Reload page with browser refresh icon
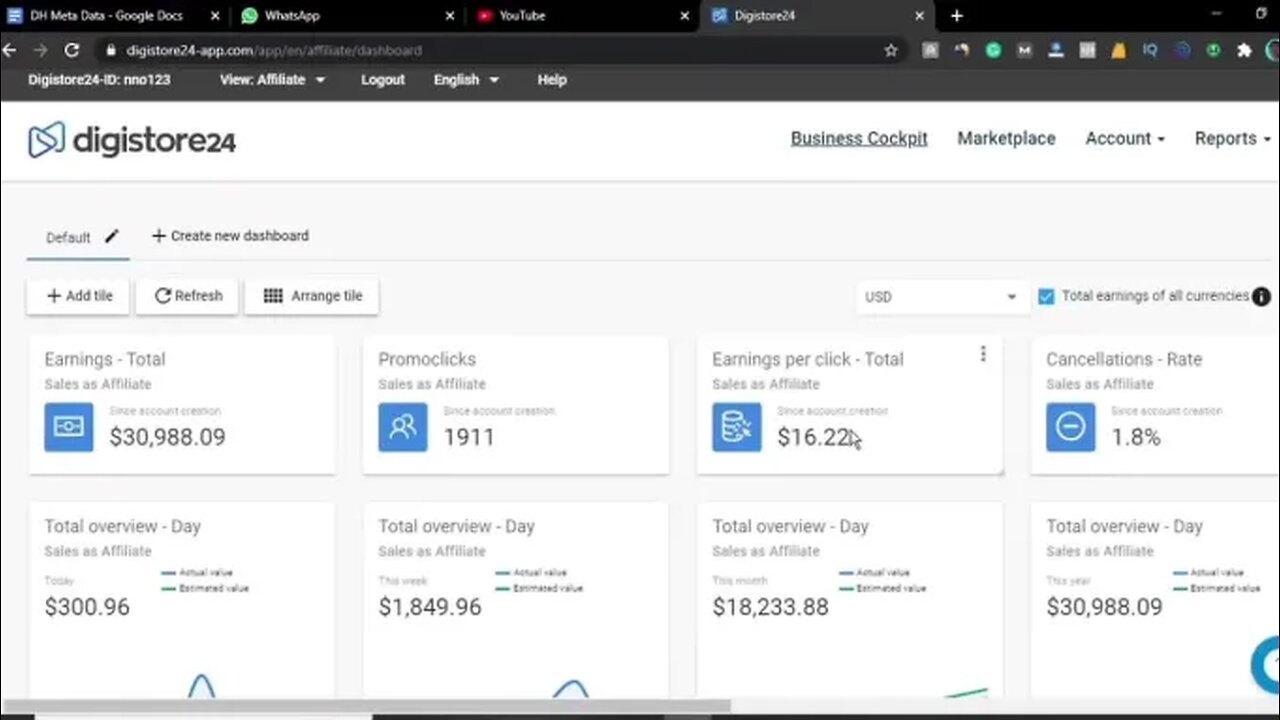Viewport: 1280px width, 720px height. click(x=72, y=50)
